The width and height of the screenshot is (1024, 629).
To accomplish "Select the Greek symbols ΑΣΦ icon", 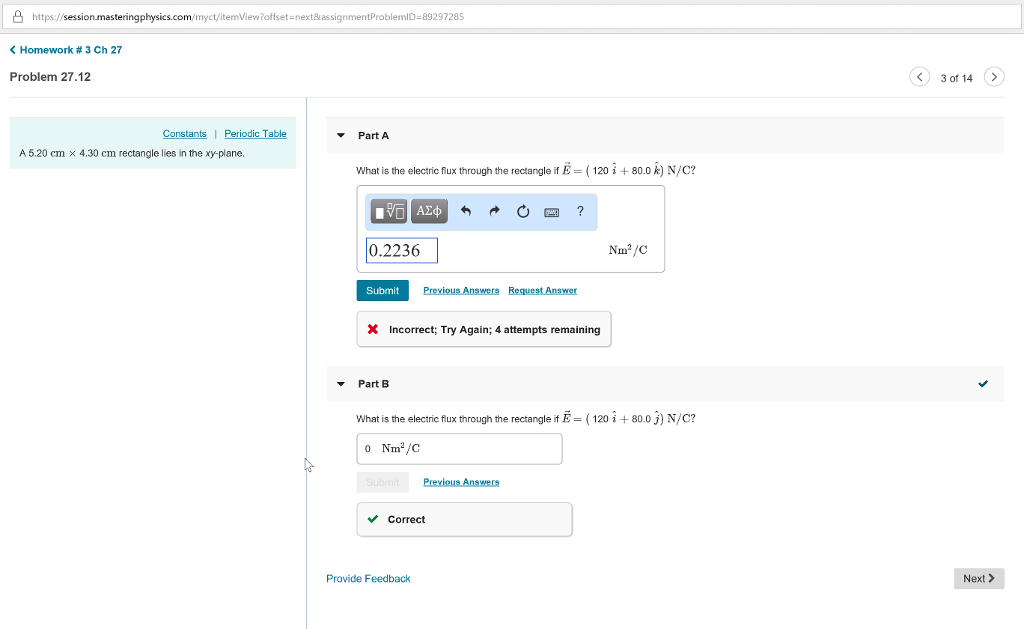I will pos(428,211).
